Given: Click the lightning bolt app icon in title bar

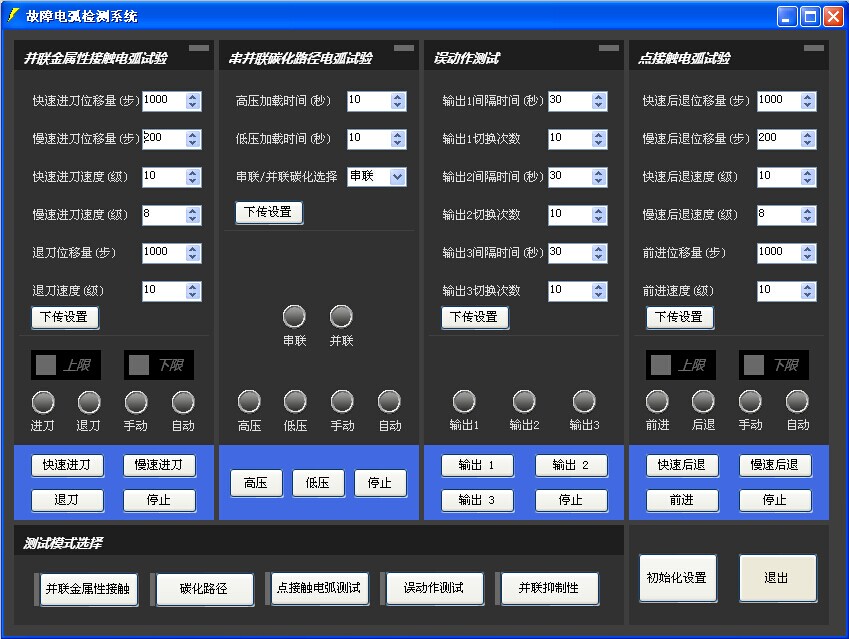Looking at the screenshot, I should click(x=13, y=16).
